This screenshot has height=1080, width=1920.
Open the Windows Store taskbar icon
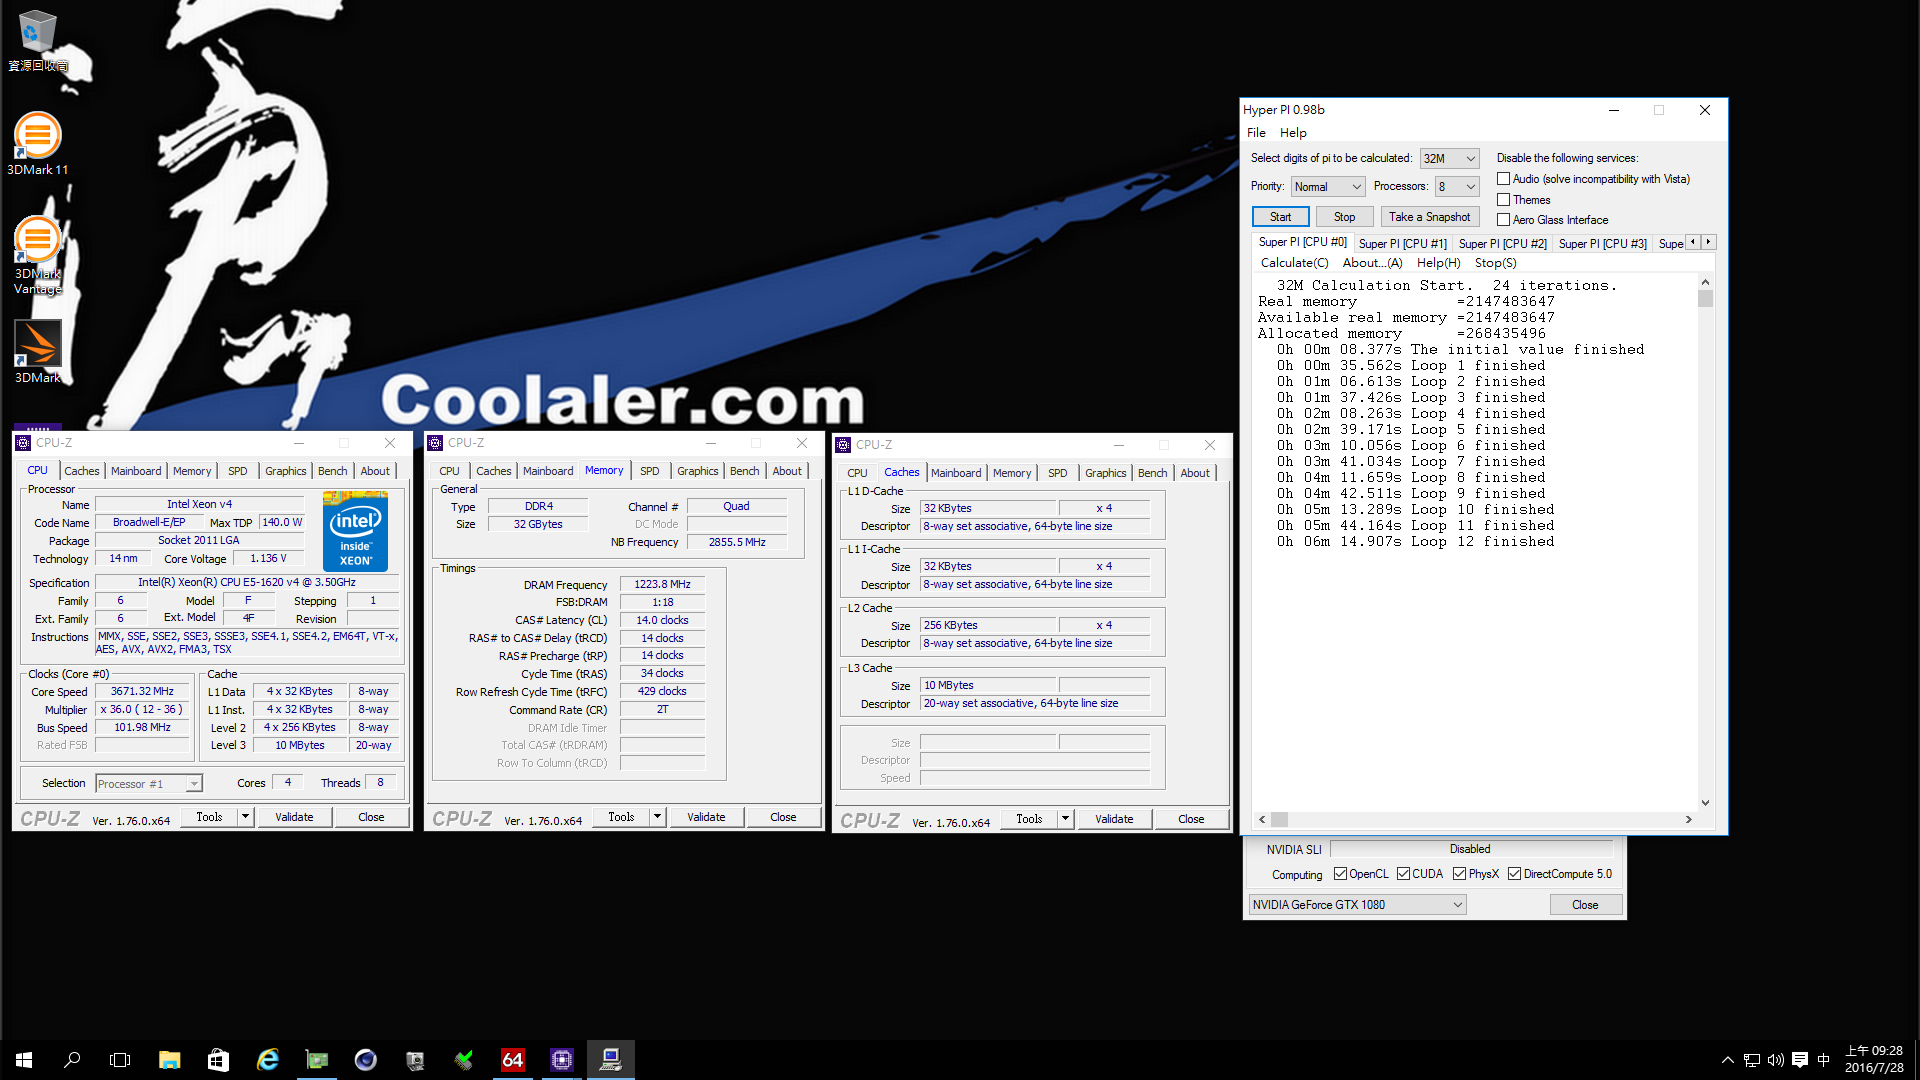pos(218,1060)
